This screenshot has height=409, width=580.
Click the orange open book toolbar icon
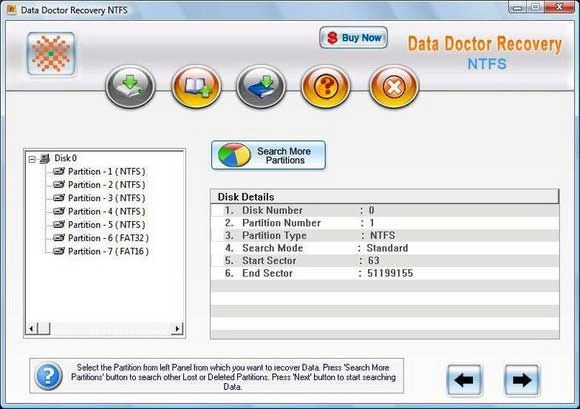(196, 87)
